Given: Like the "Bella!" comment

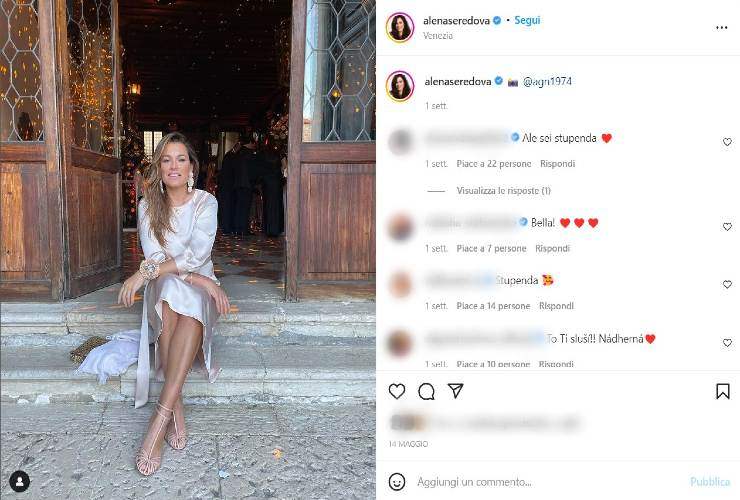Looking at the screenshot, I should pos(727,227).
